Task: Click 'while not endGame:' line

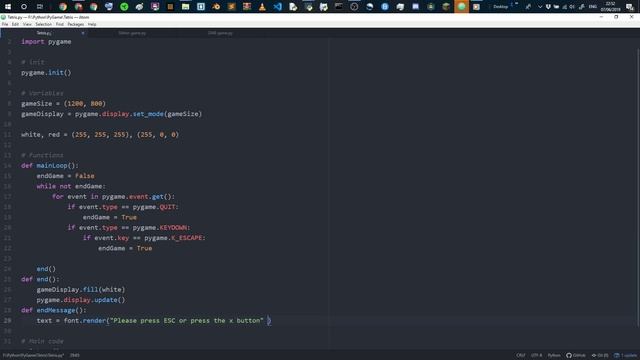Action: [71, 186]
